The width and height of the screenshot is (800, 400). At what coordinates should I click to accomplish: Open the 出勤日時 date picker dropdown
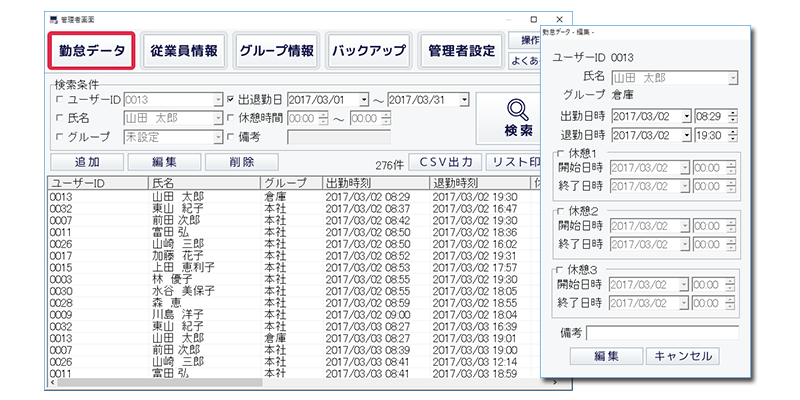(x=686, y=117)
